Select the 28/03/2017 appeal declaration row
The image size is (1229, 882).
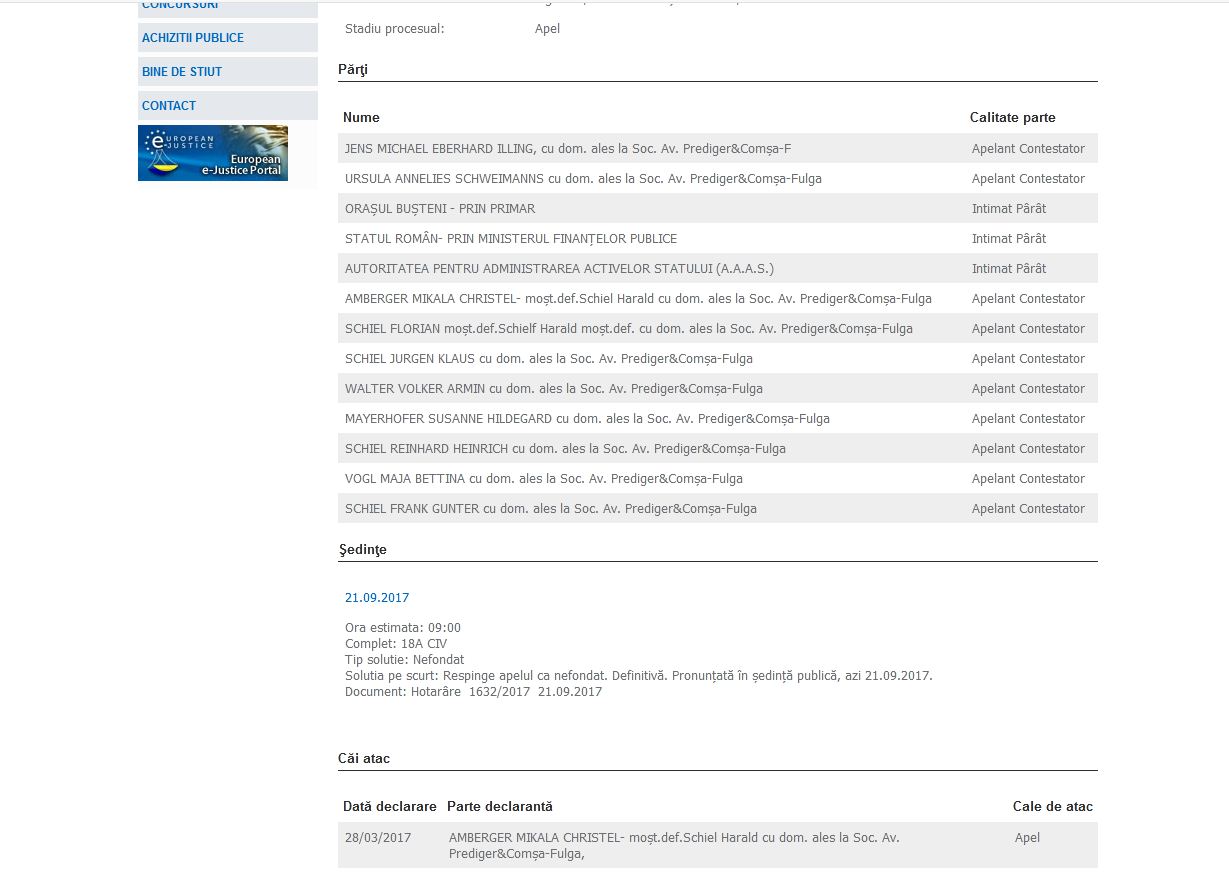point(717,845)
